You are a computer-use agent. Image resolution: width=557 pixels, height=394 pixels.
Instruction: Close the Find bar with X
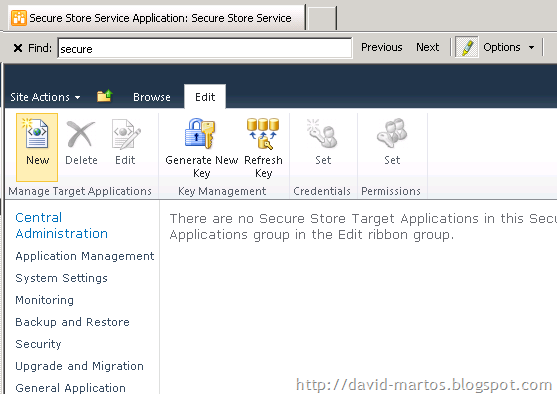coord(18,48)
